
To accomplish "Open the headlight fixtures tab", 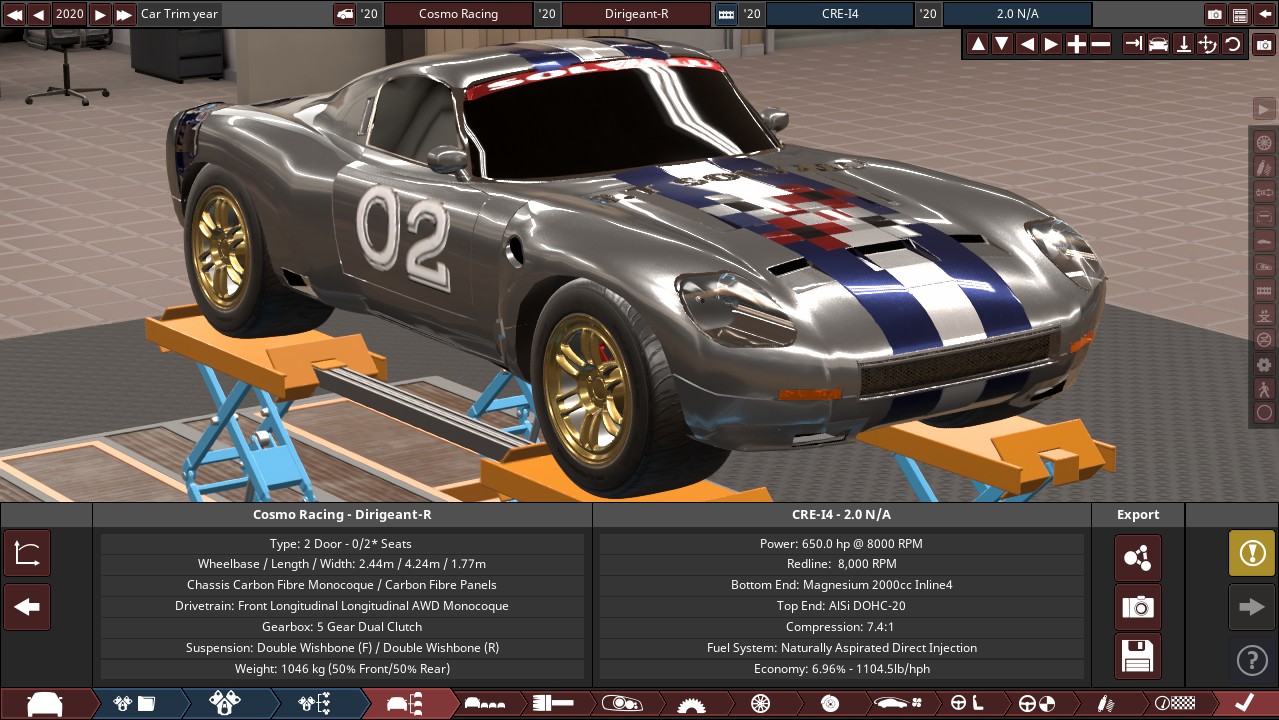I will tap(620, 703).
